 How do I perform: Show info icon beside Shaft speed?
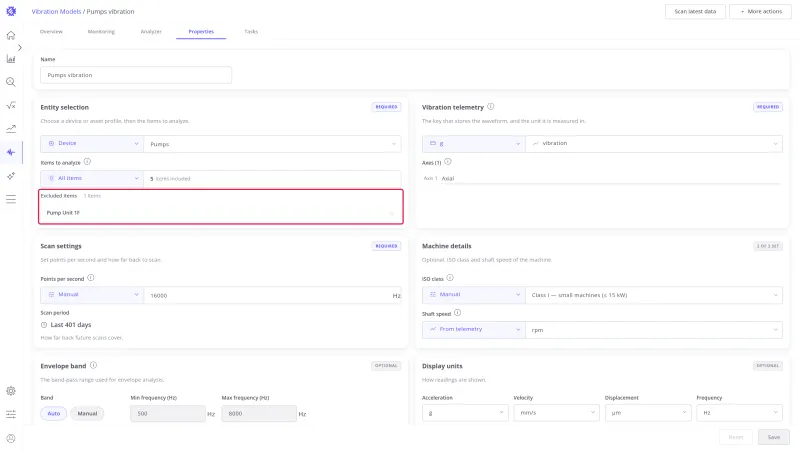(457, 313)
